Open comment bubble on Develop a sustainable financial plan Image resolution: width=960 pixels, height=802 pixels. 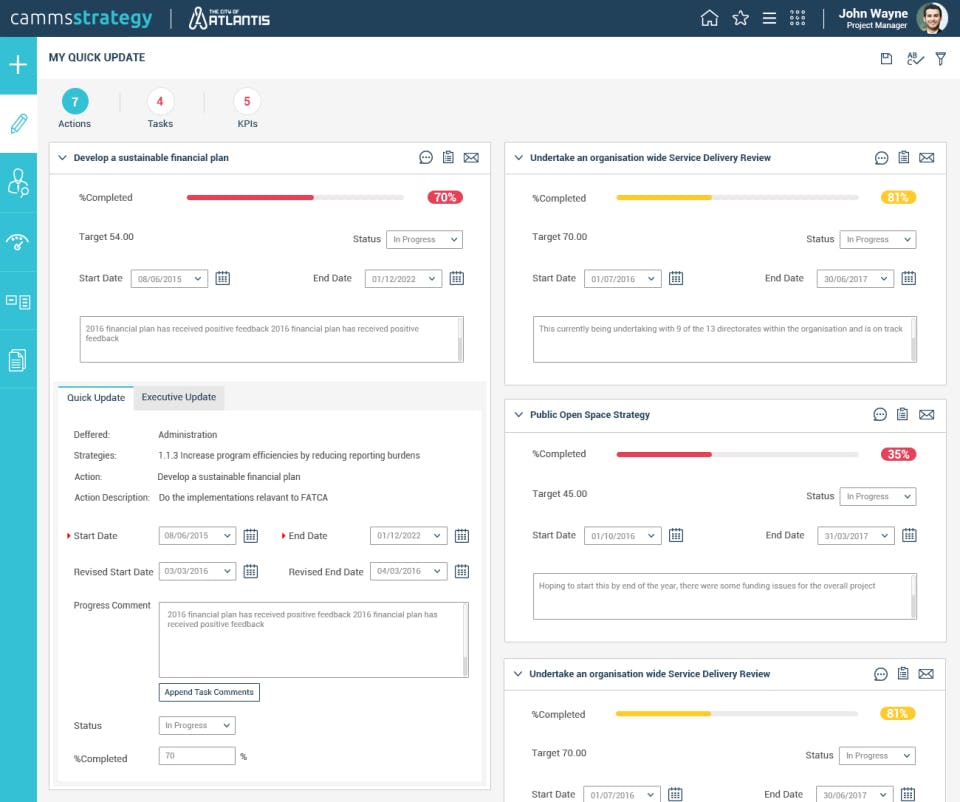click(426, 157)
